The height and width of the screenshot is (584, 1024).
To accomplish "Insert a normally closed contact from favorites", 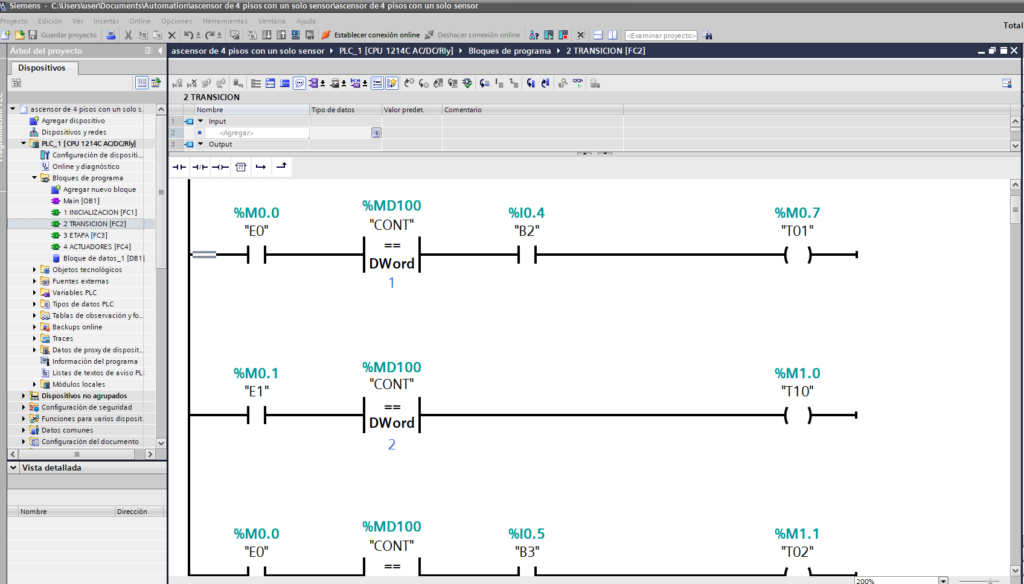I will point(200,167).
